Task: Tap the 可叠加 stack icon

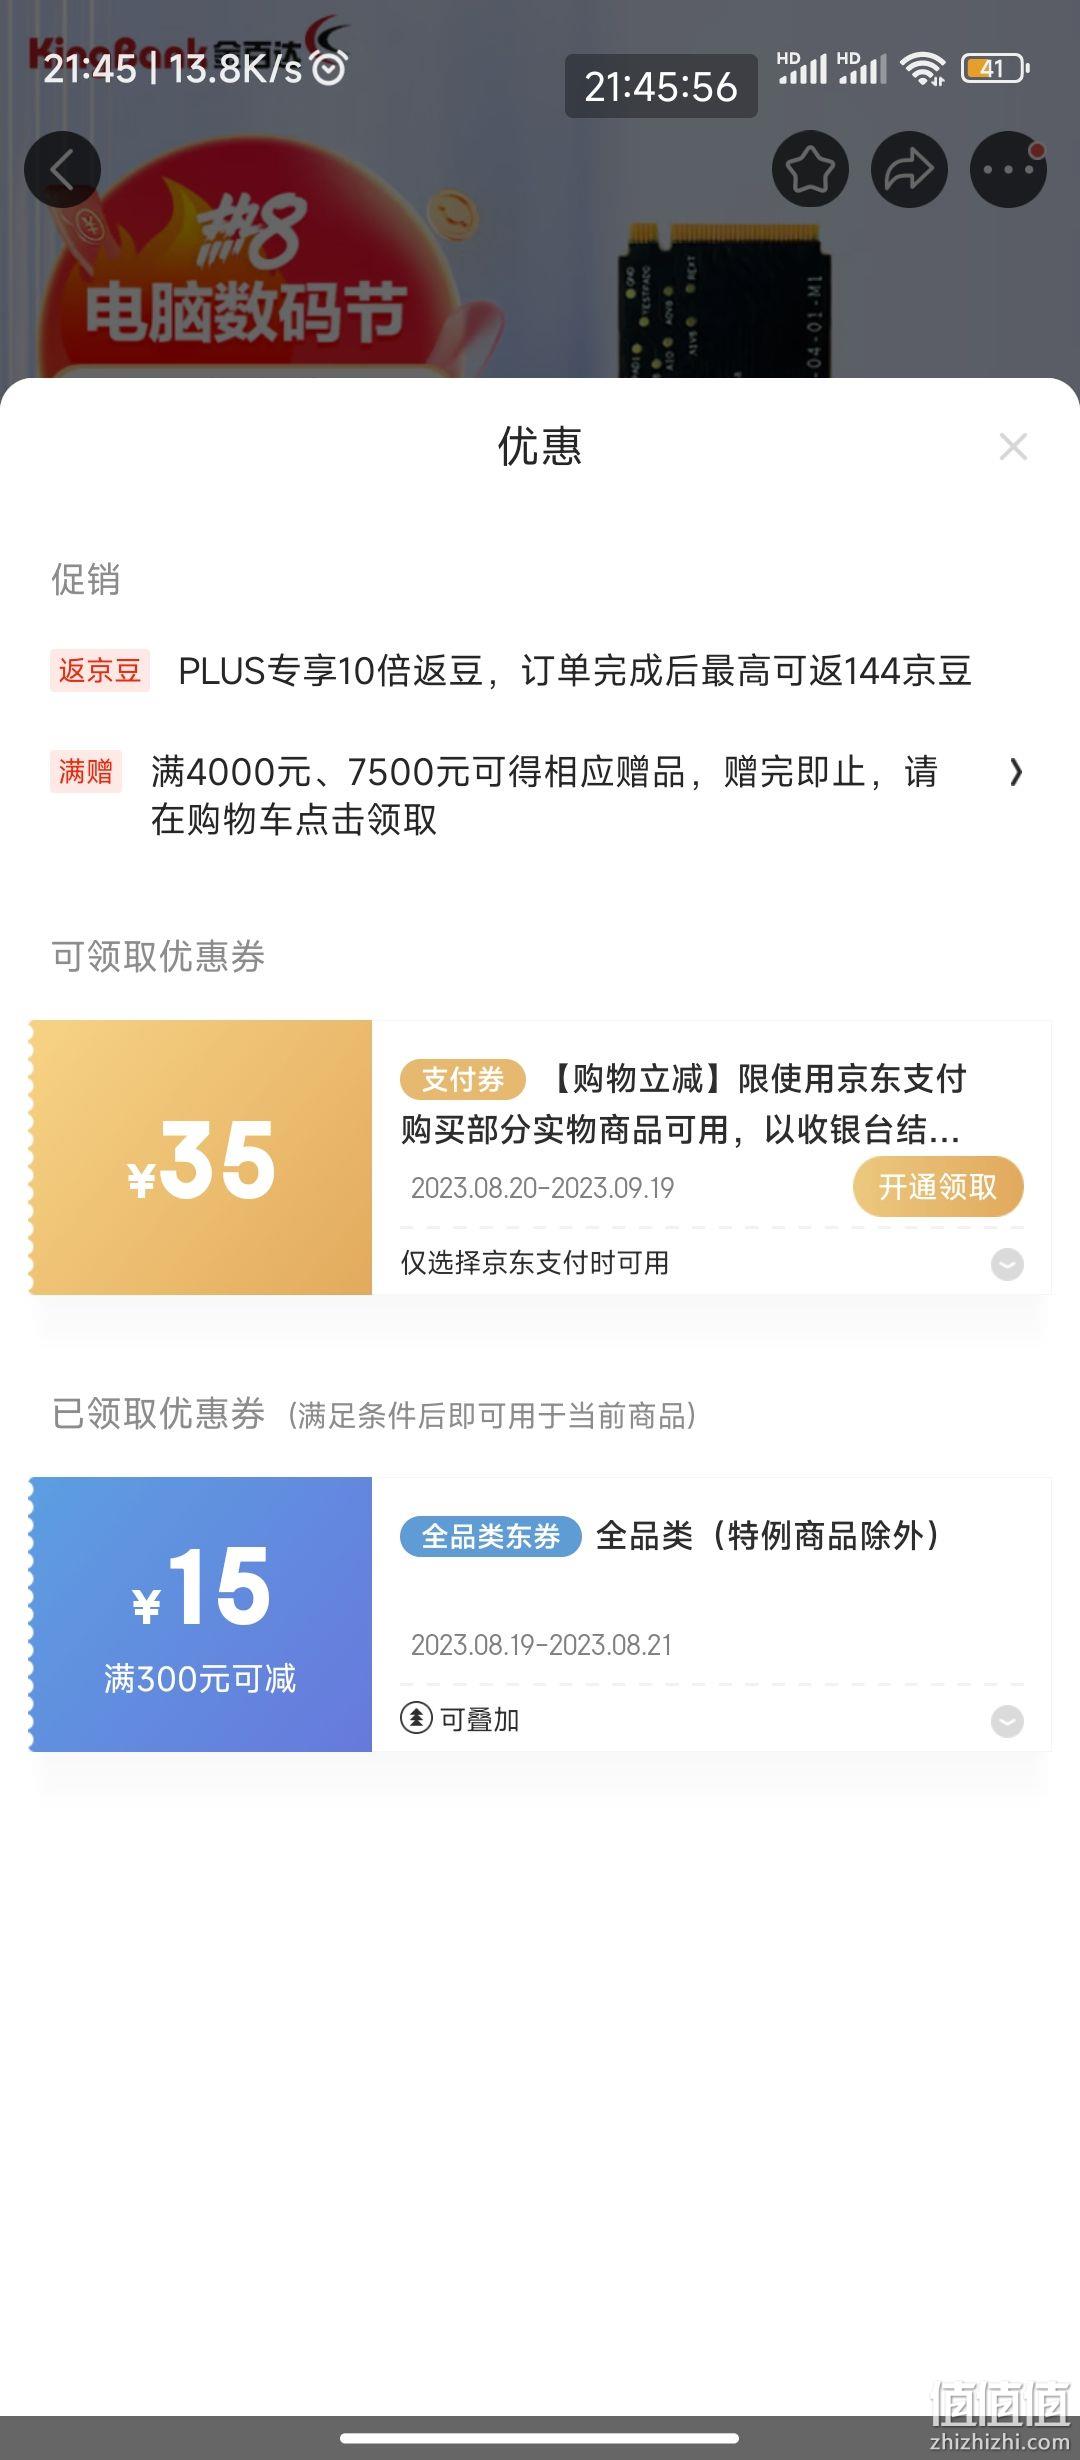Action: pos(415,1719)
